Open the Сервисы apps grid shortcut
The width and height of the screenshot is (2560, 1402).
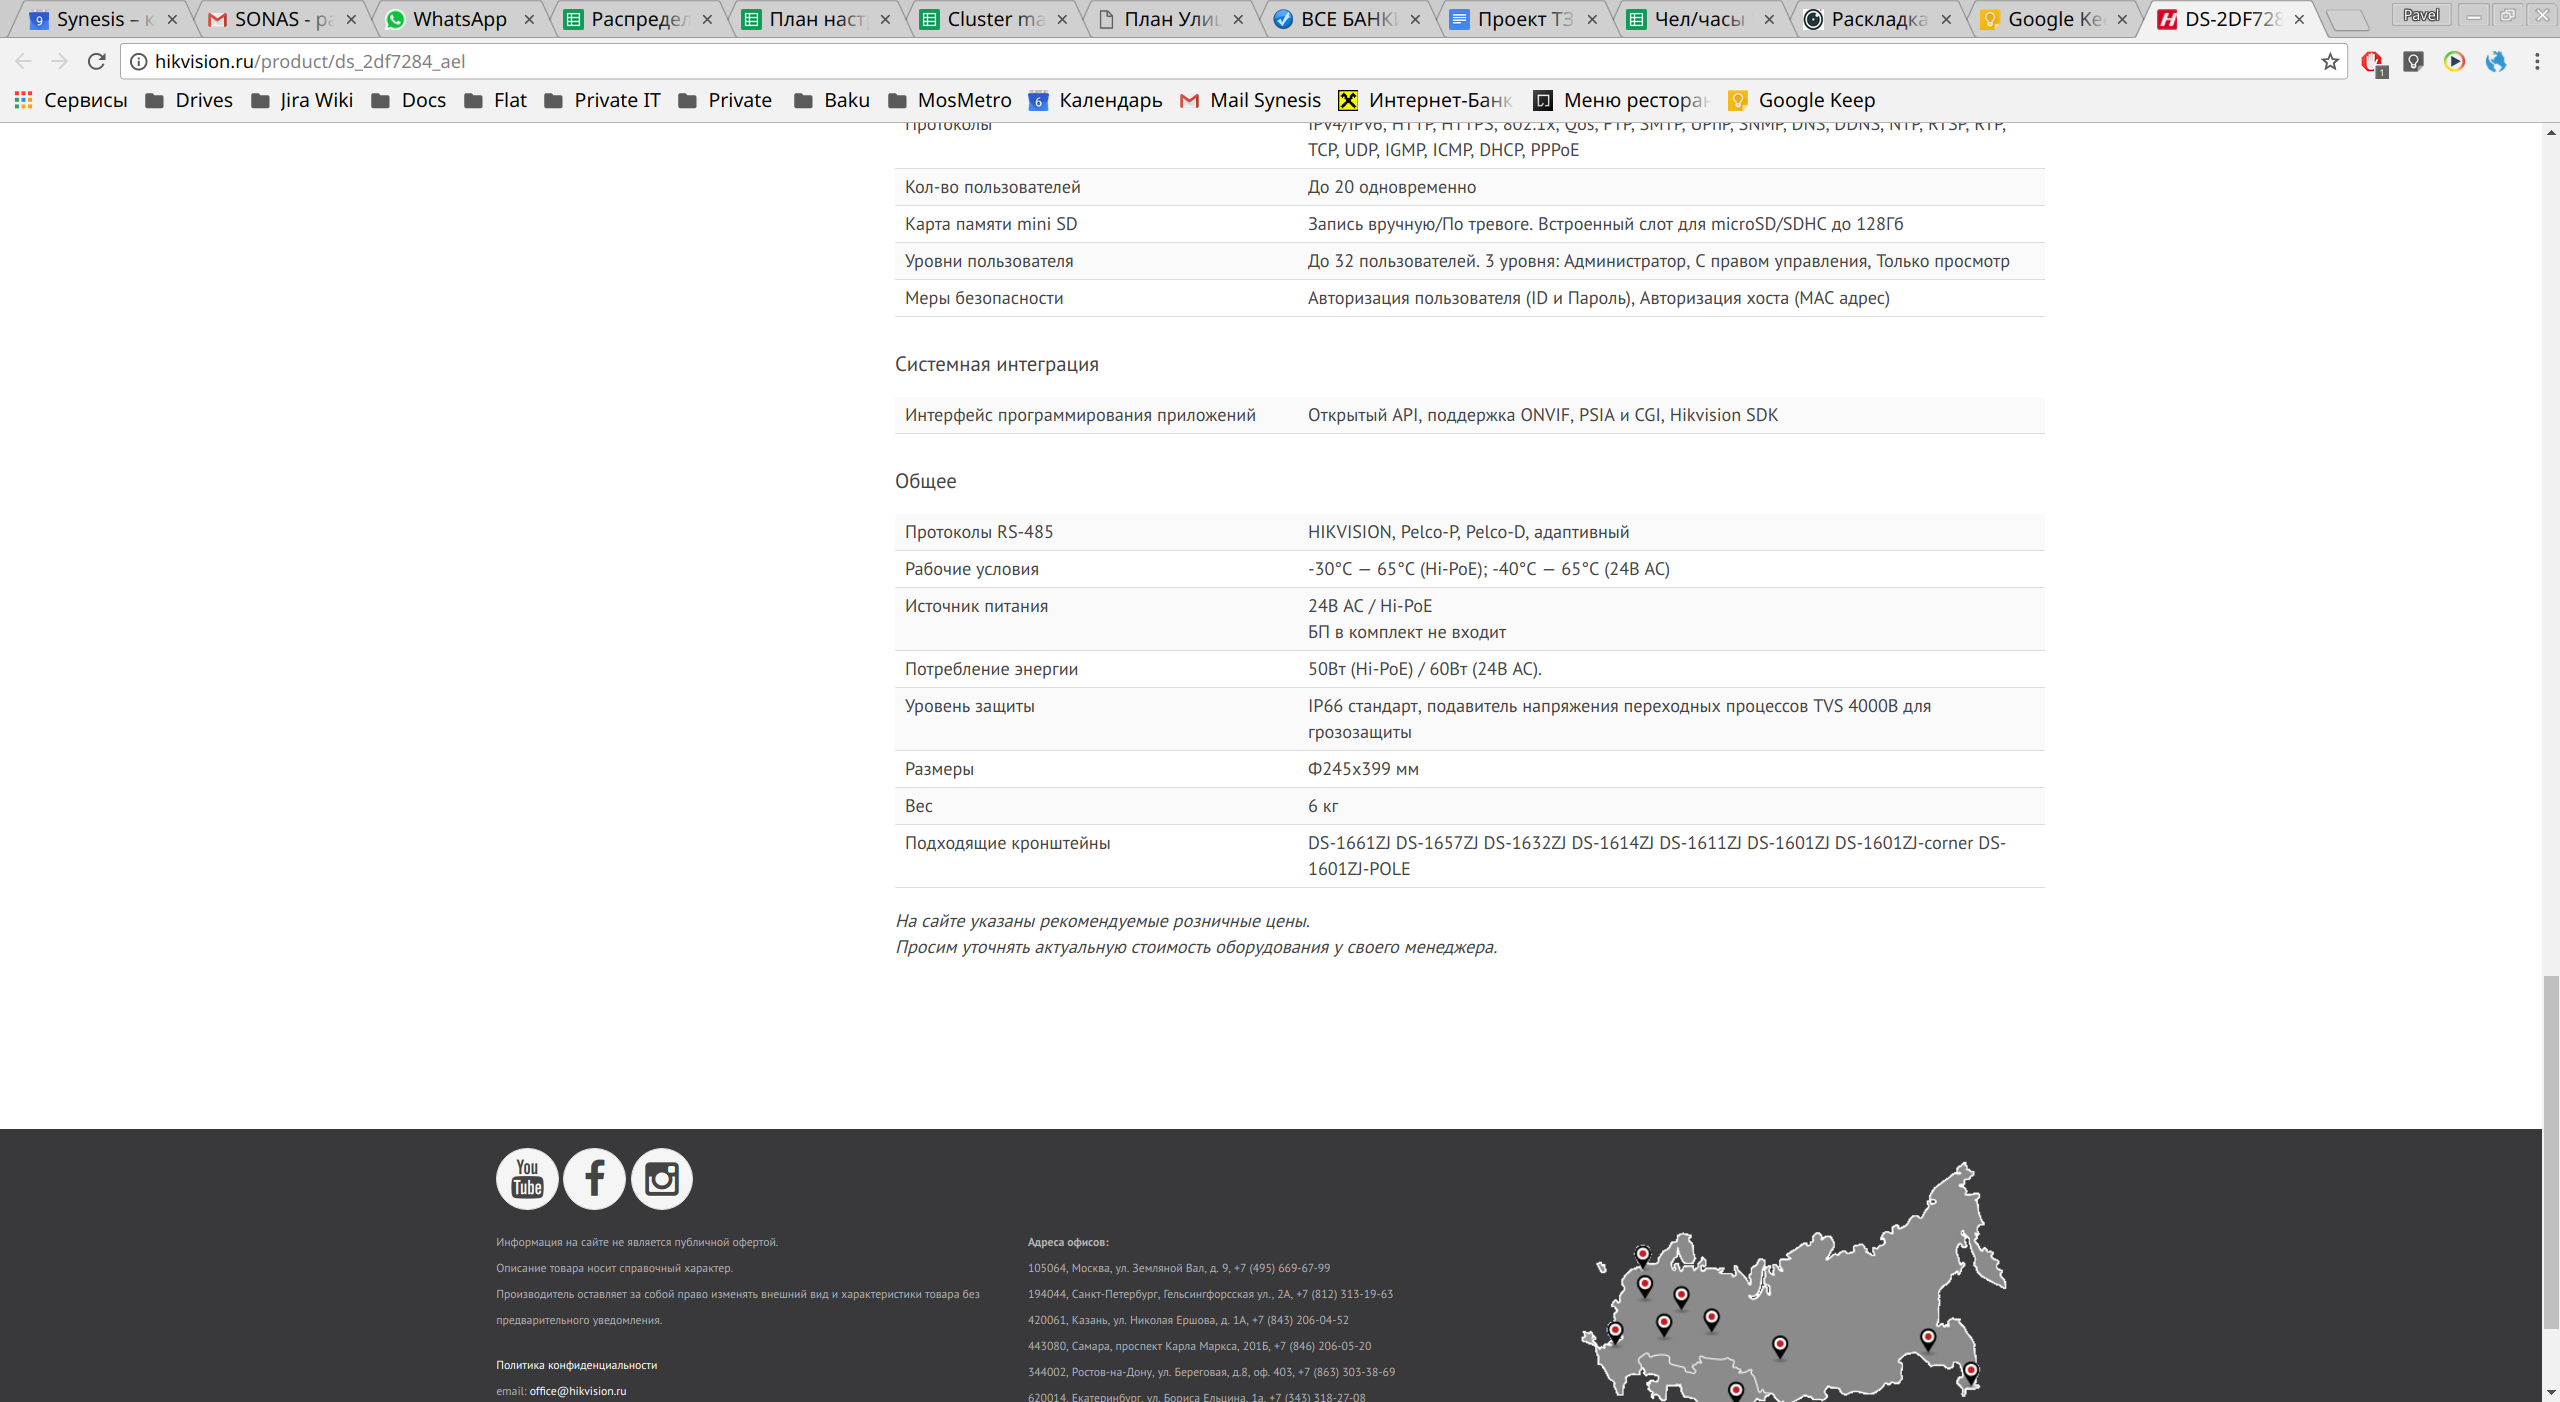[x=71, y=100]
